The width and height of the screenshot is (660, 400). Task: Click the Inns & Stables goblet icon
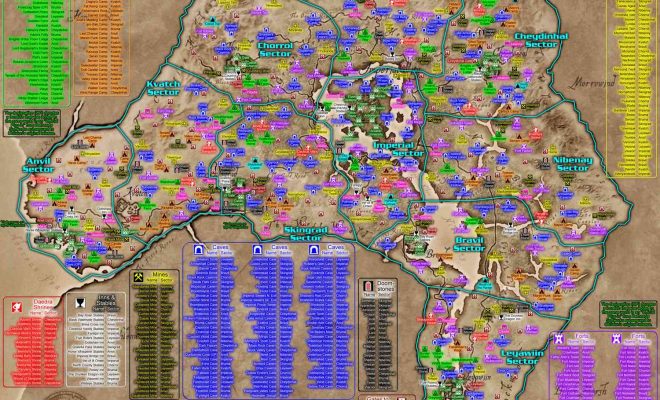tap(79, 303)
